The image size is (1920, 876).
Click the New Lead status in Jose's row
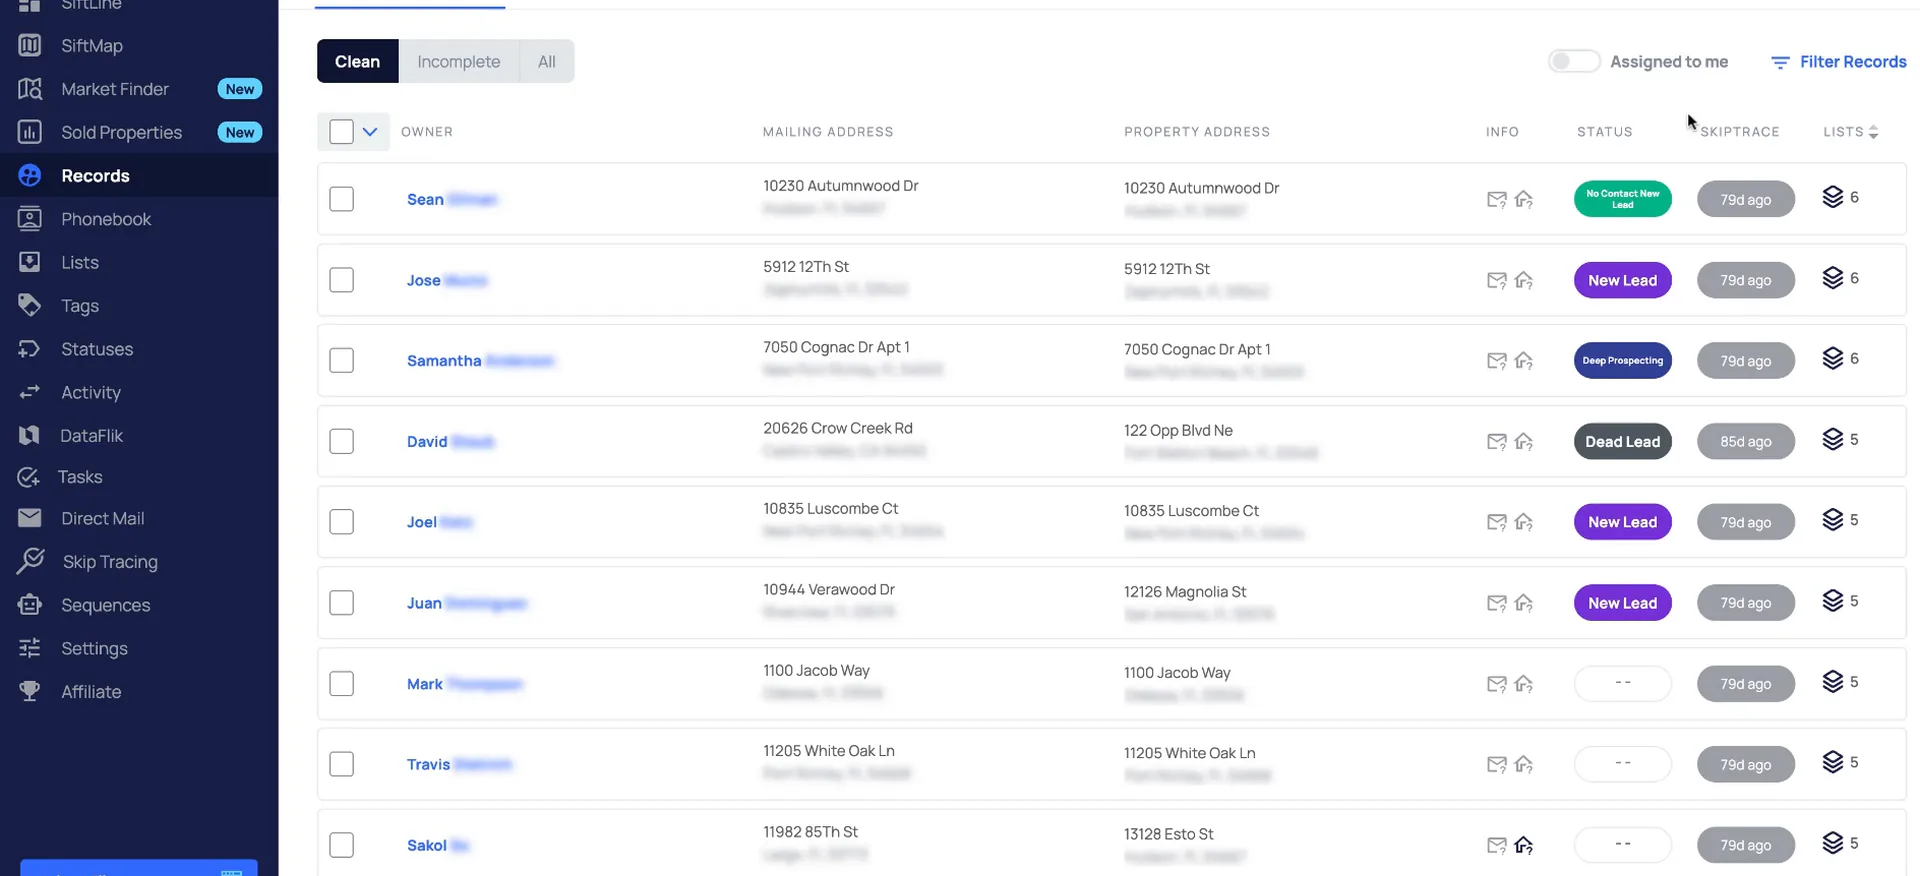[x=1622, y=280]
